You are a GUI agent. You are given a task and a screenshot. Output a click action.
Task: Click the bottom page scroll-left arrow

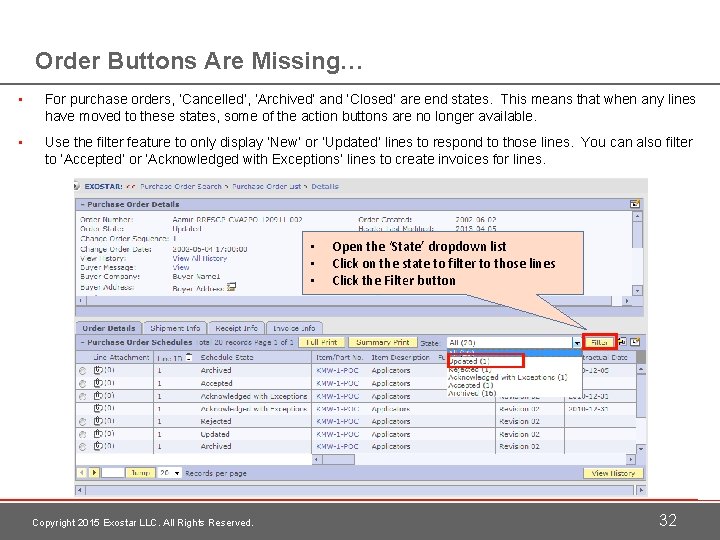click(x=80, y=490)
